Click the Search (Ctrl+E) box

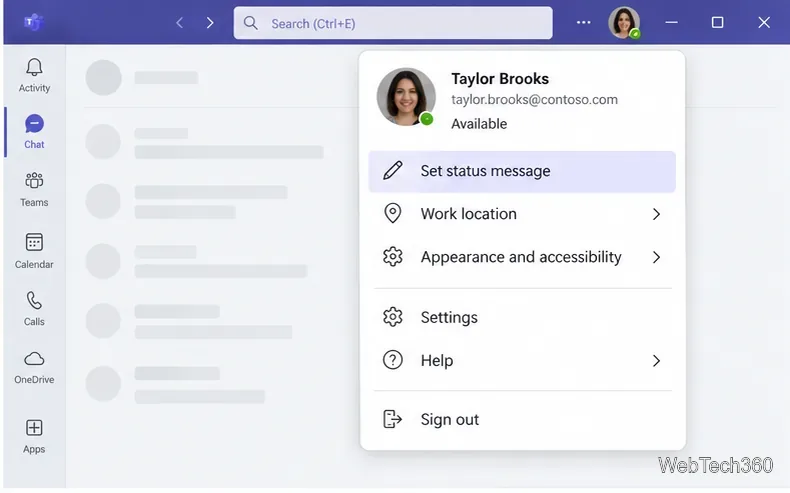click(393, 23)
